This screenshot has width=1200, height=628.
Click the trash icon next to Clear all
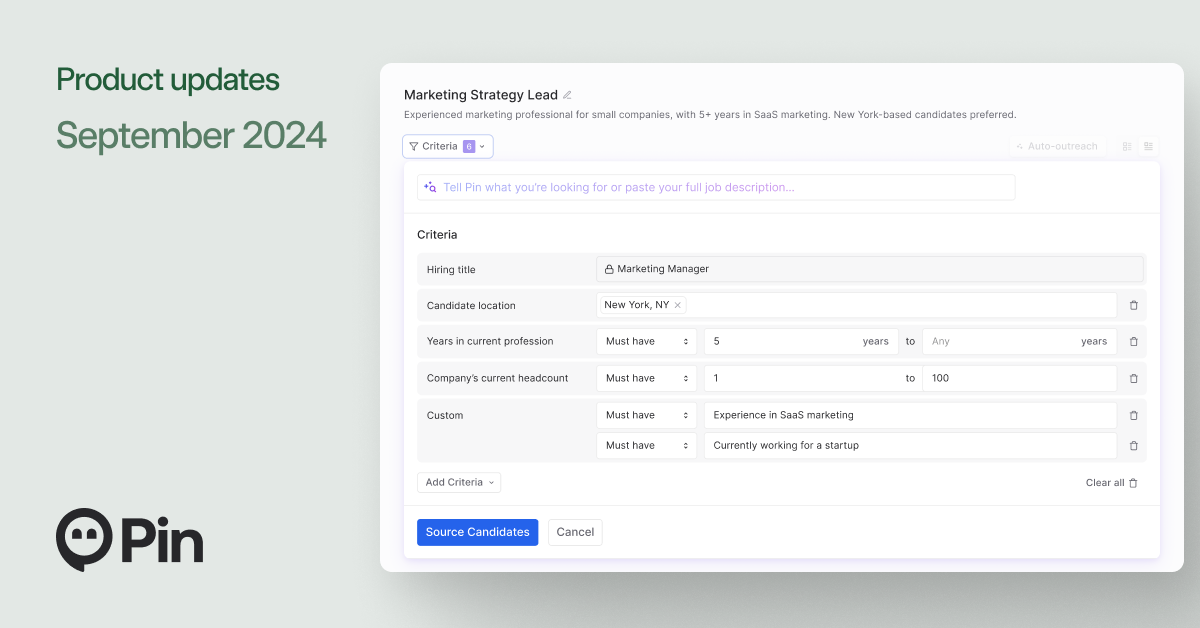[x=1132, y=482]
